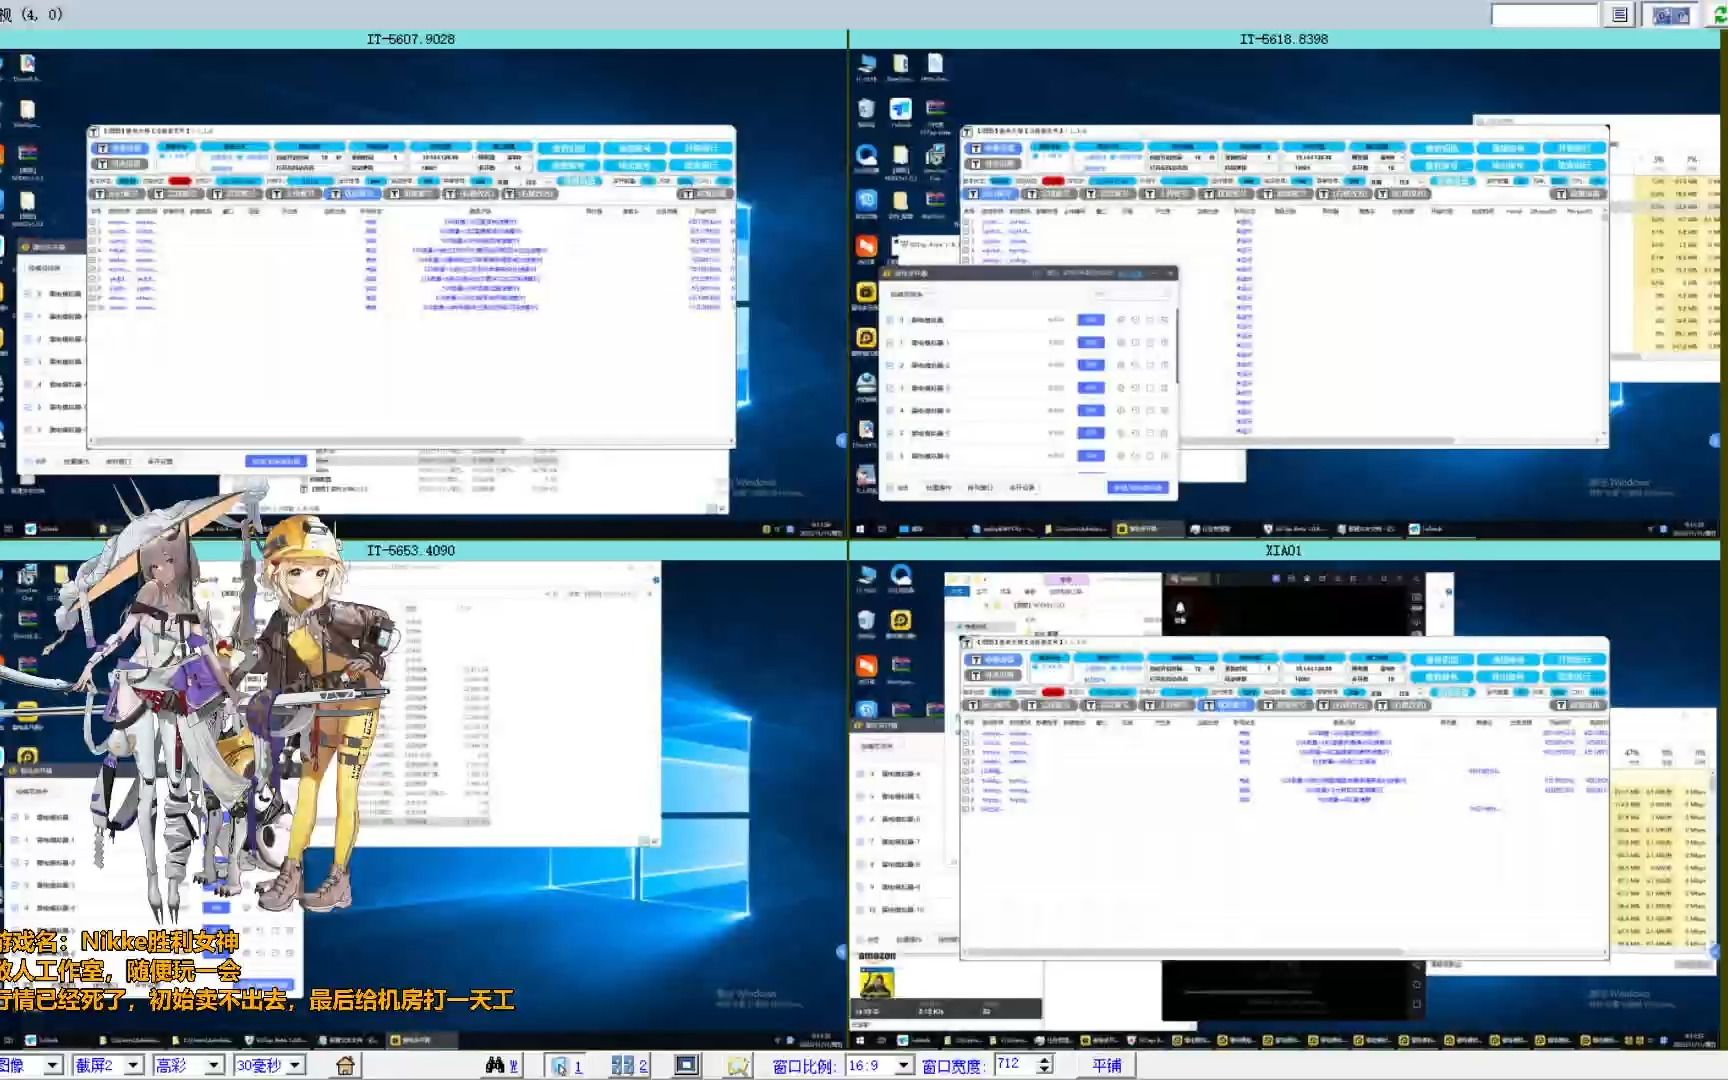The height and width of the screenshot is (1080, 1728).
Task: Click the empty text field at top right
Action: tap(1544, 15)
